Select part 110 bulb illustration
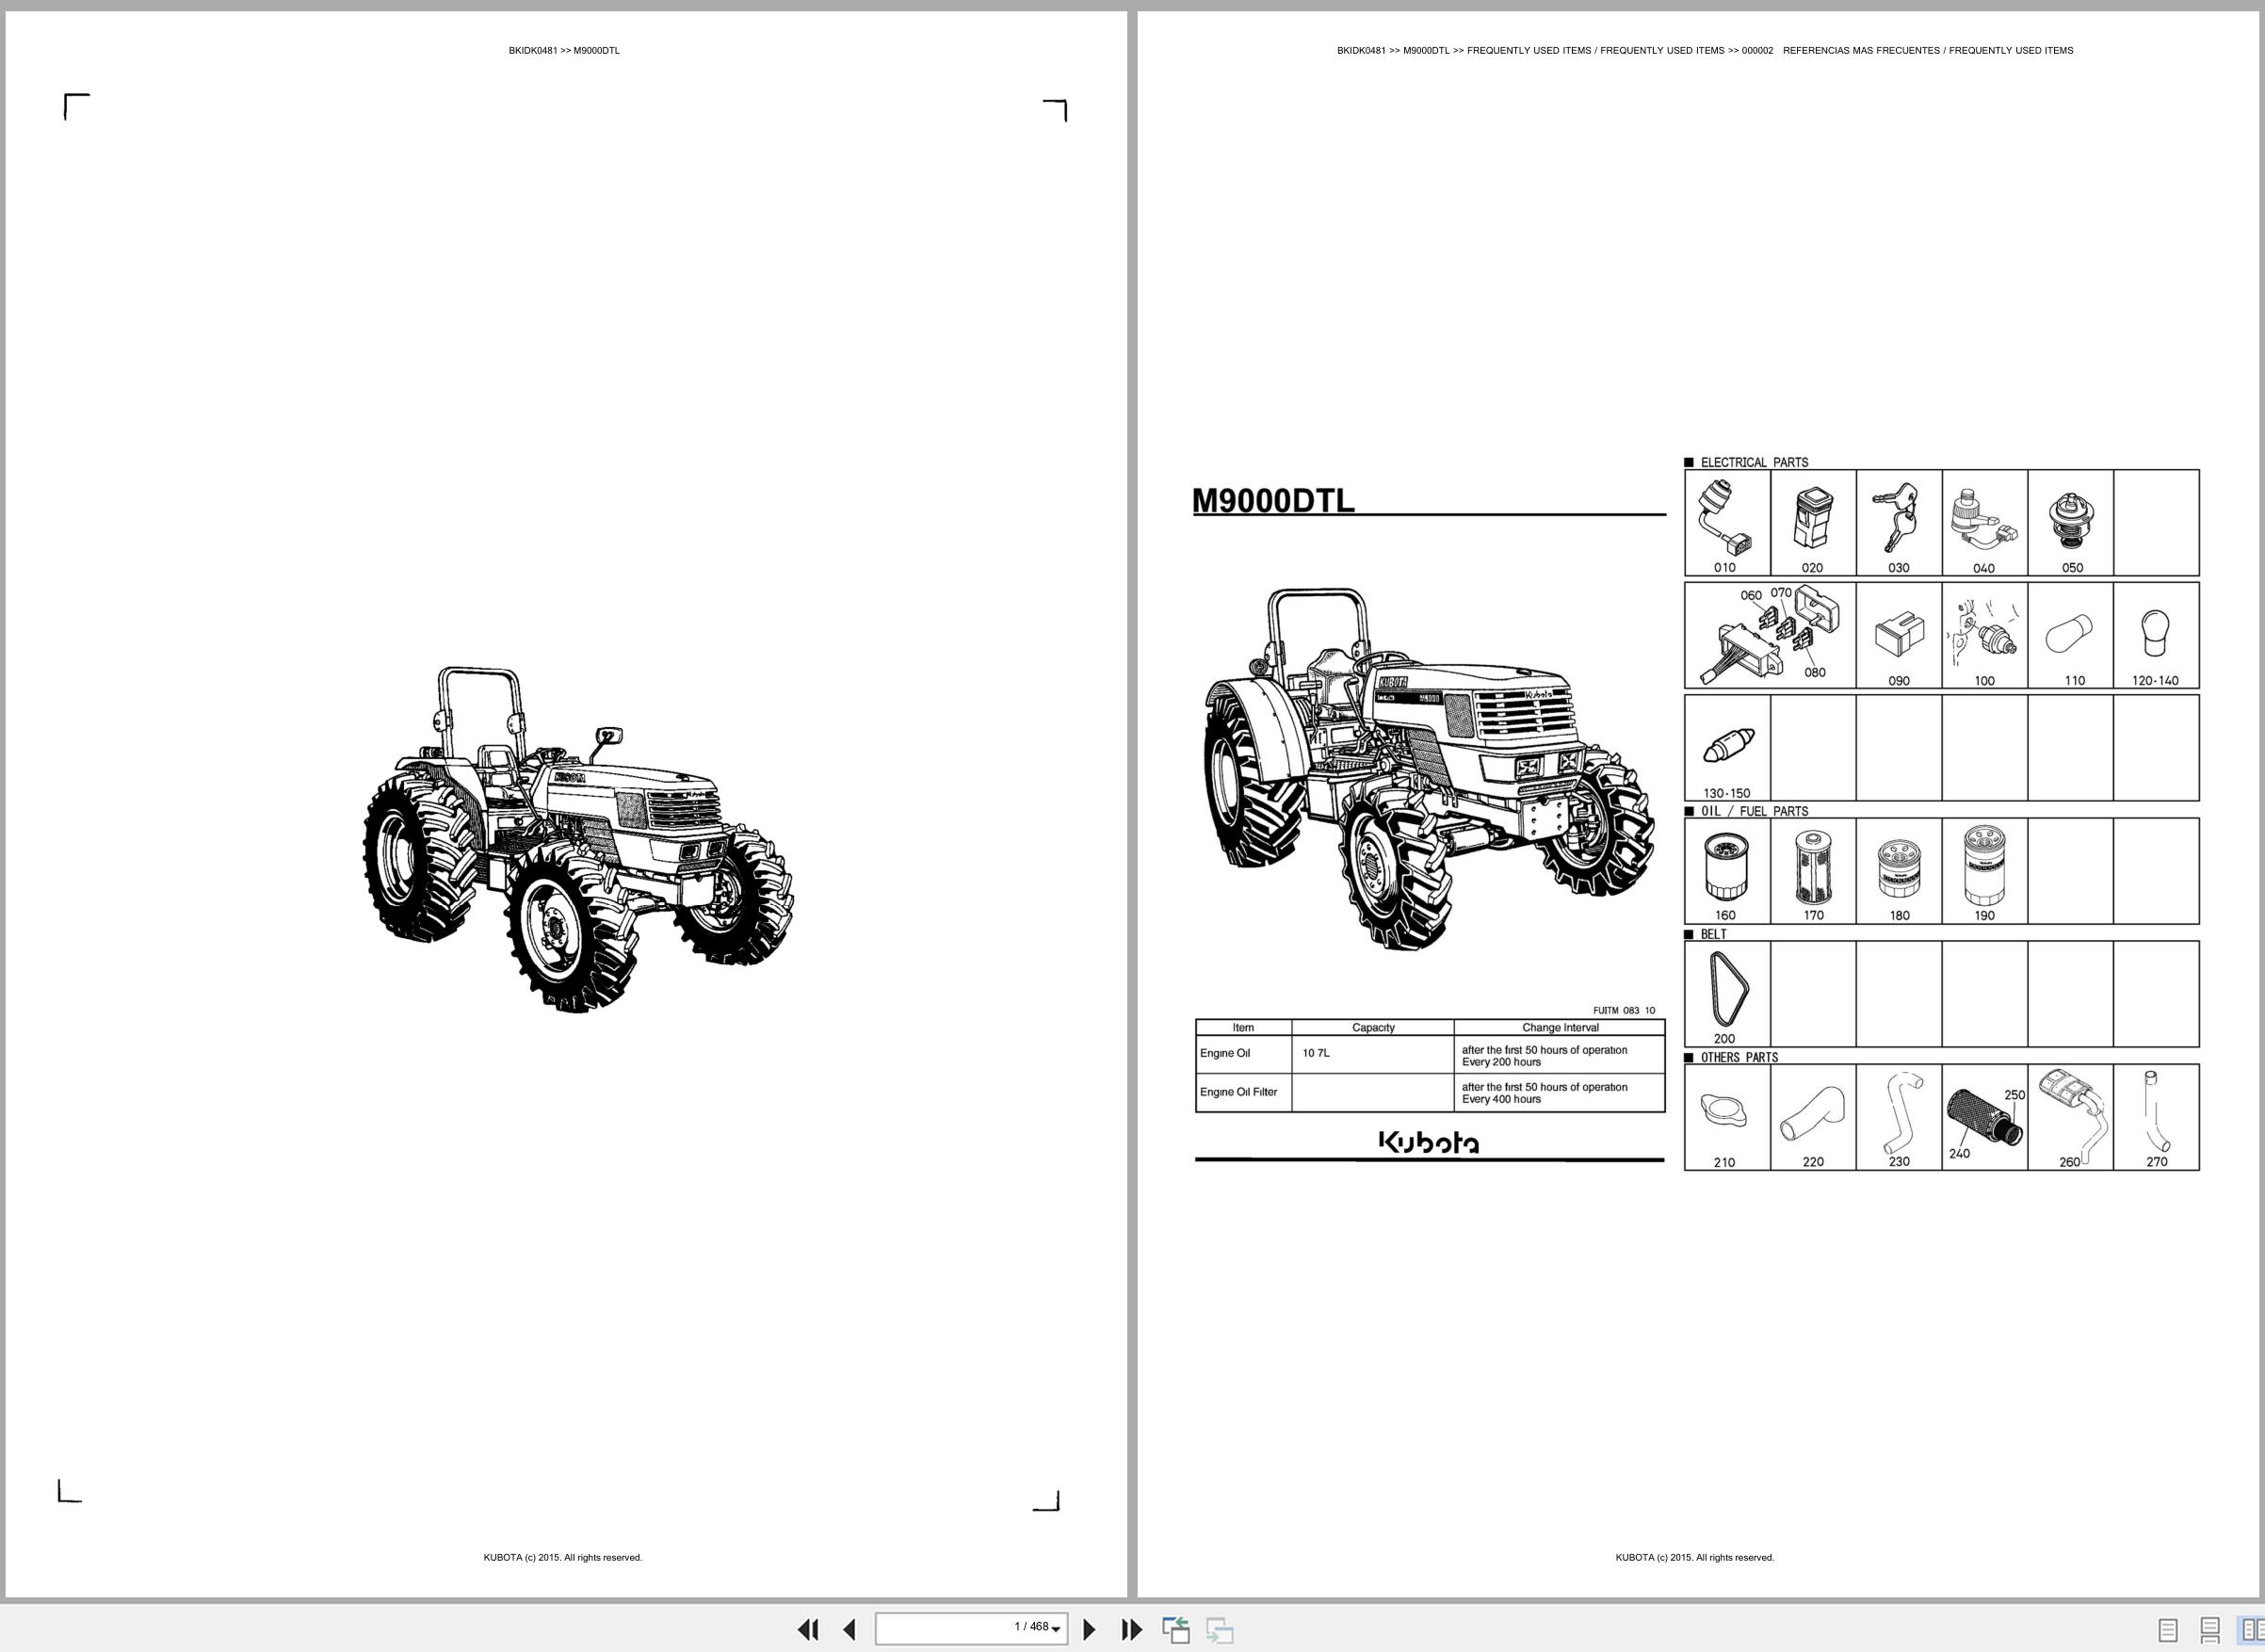2265x1652 pixels. coord(2071,636)
